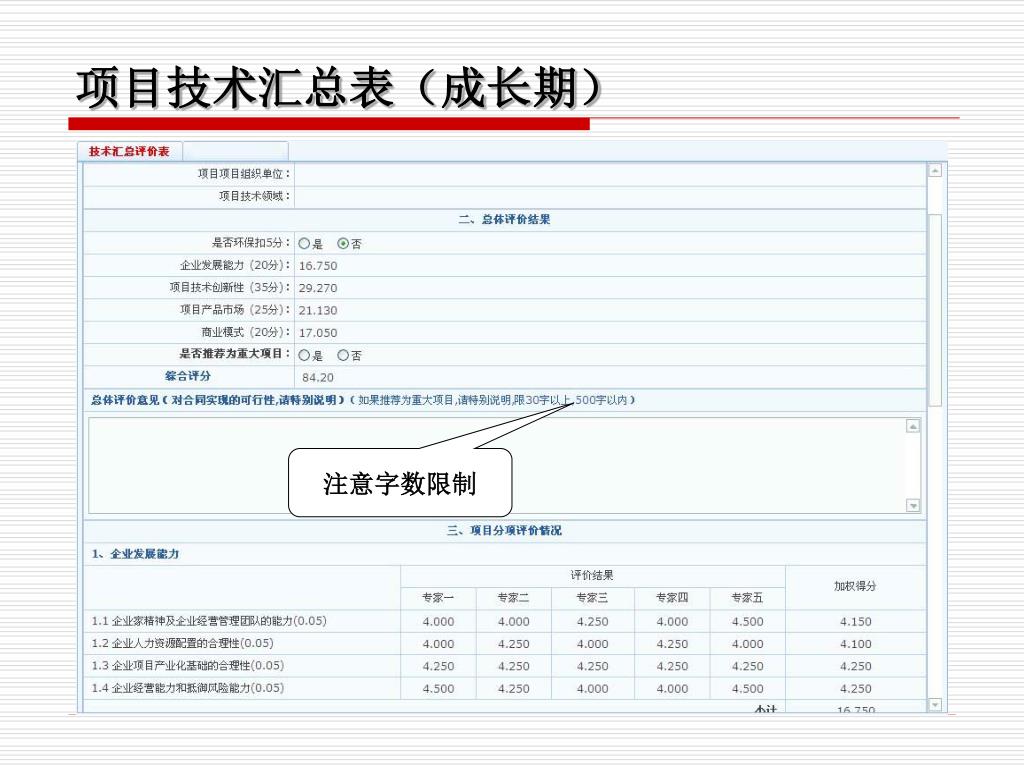
Task: Click 专家一 score 4.500 in row 1.4
Action: pyautogui.click(x=438, y=688)
